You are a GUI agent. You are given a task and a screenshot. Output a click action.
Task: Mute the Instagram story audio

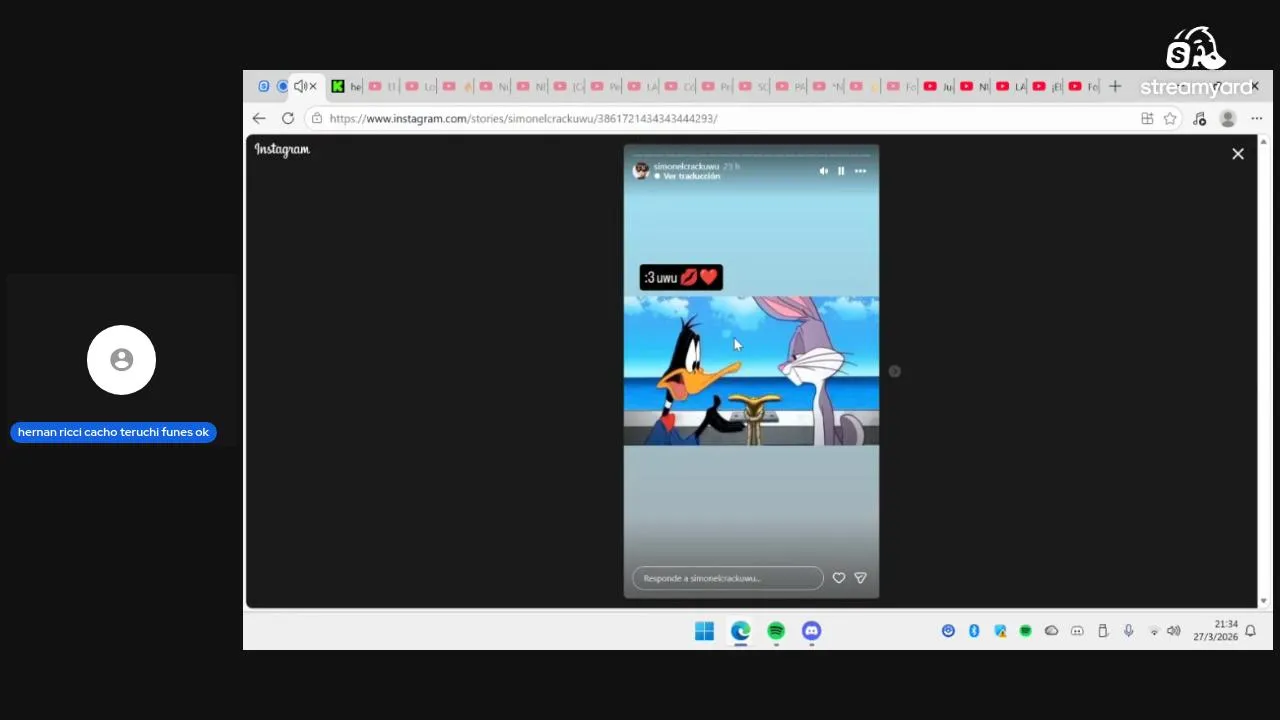[x=823, y=171]
